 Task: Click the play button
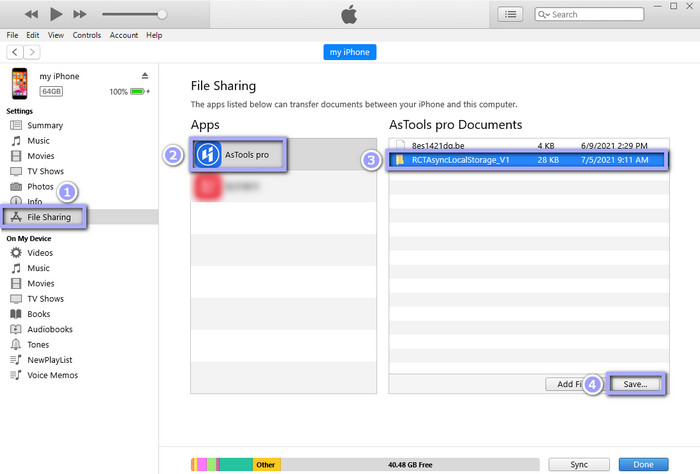coord(56,14)
